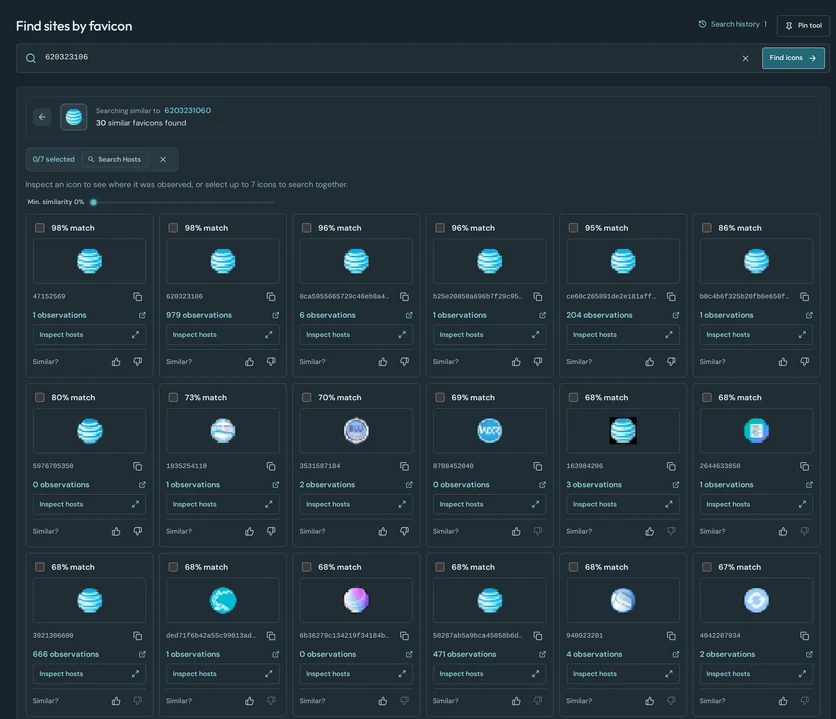Open Search history
Viewport: 836px width, 719px height.
click(x=733, y=25)
